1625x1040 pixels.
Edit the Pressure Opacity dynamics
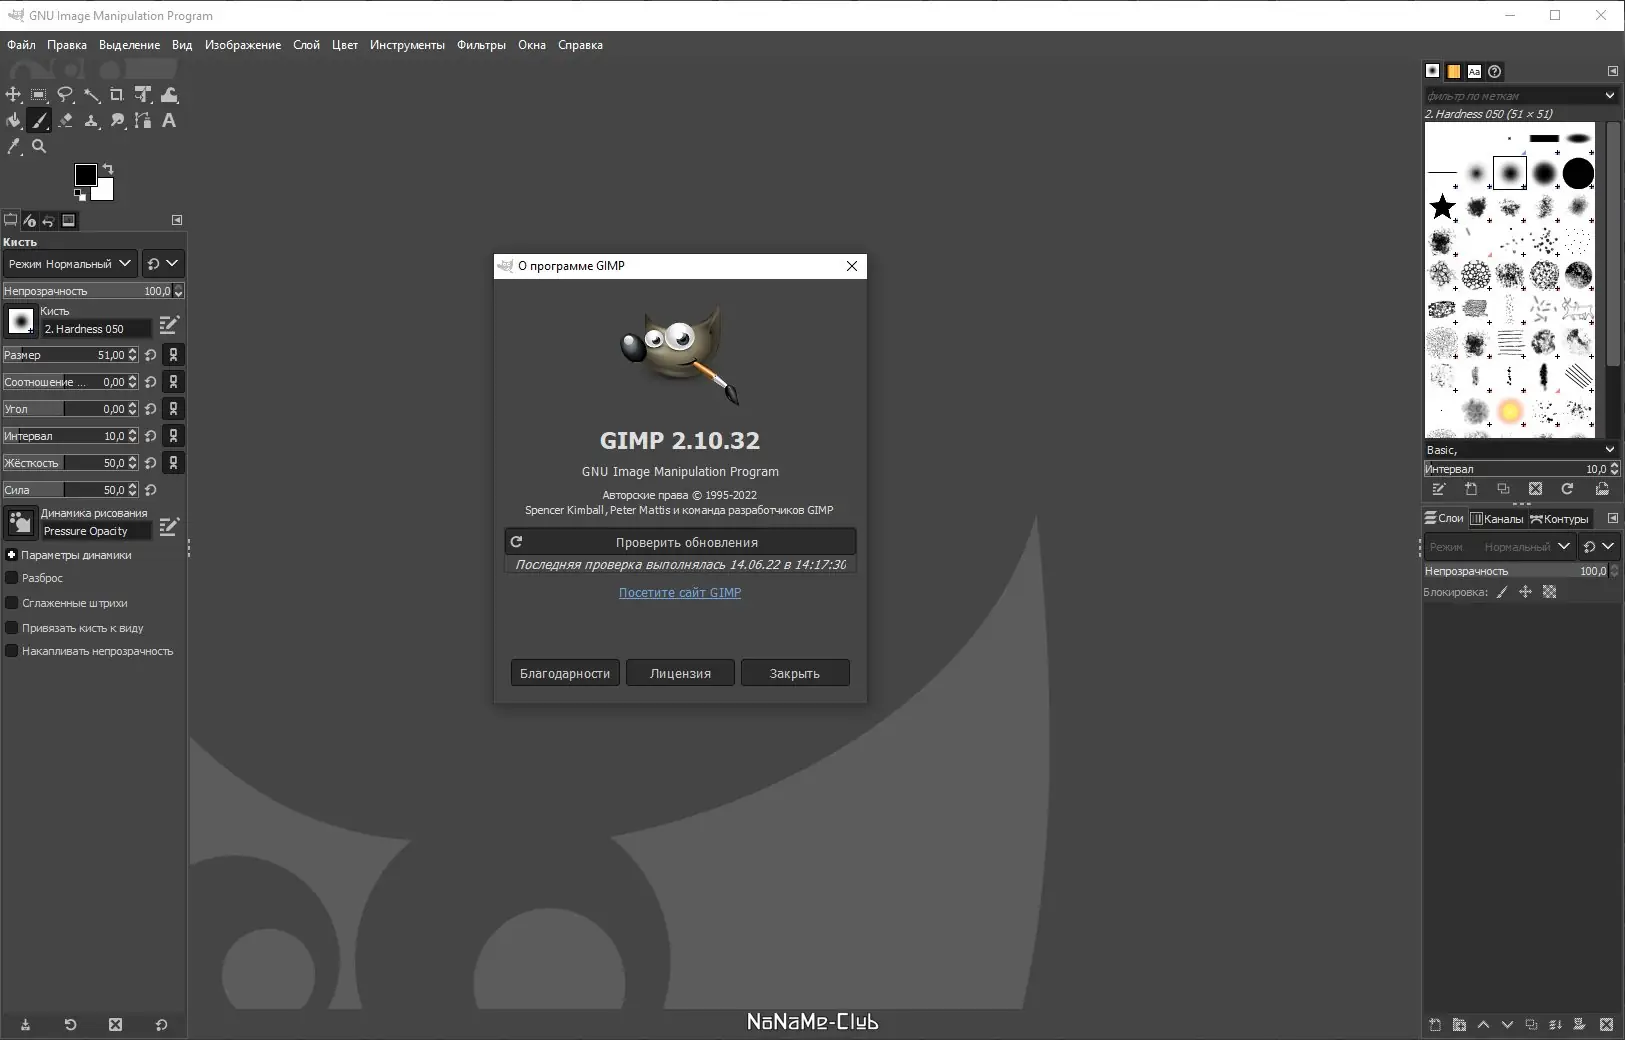169,526
